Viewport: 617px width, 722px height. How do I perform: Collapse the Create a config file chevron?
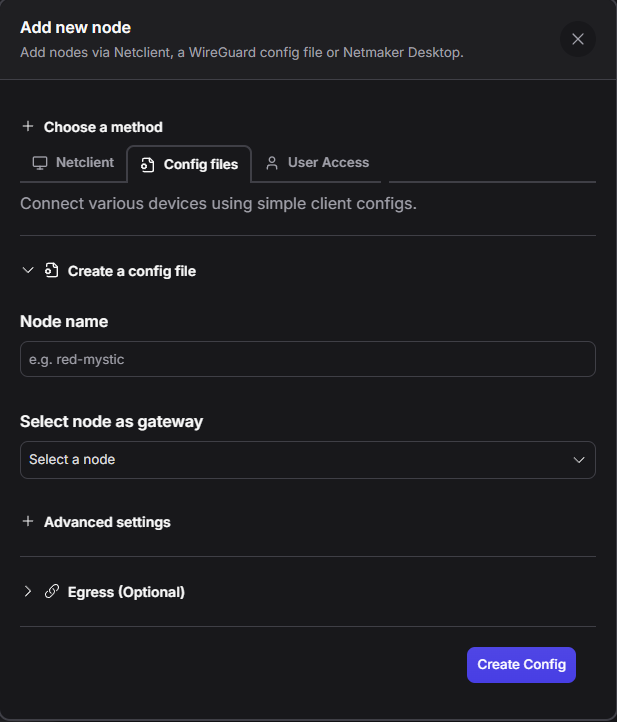pos(28,271)
